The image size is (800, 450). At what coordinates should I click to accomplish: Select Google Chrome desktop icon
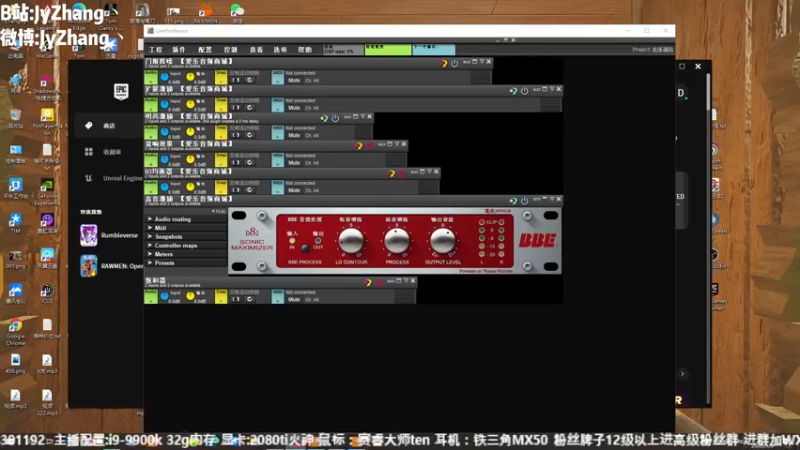coord(15,332)
